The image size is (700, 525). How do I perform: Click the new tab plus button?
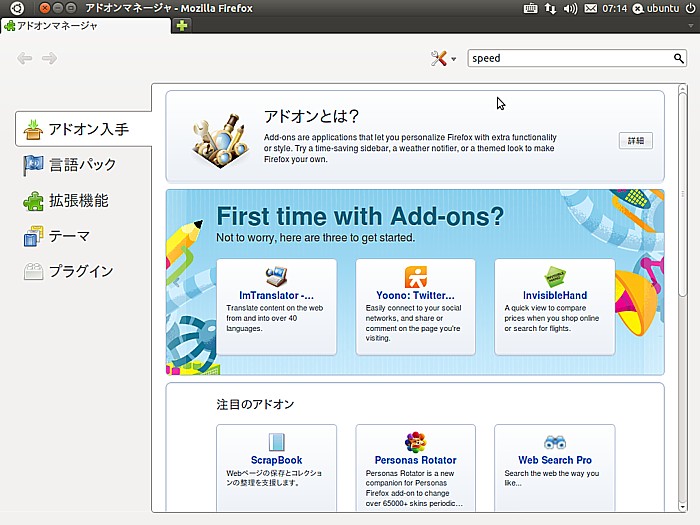tap(182, 25)
